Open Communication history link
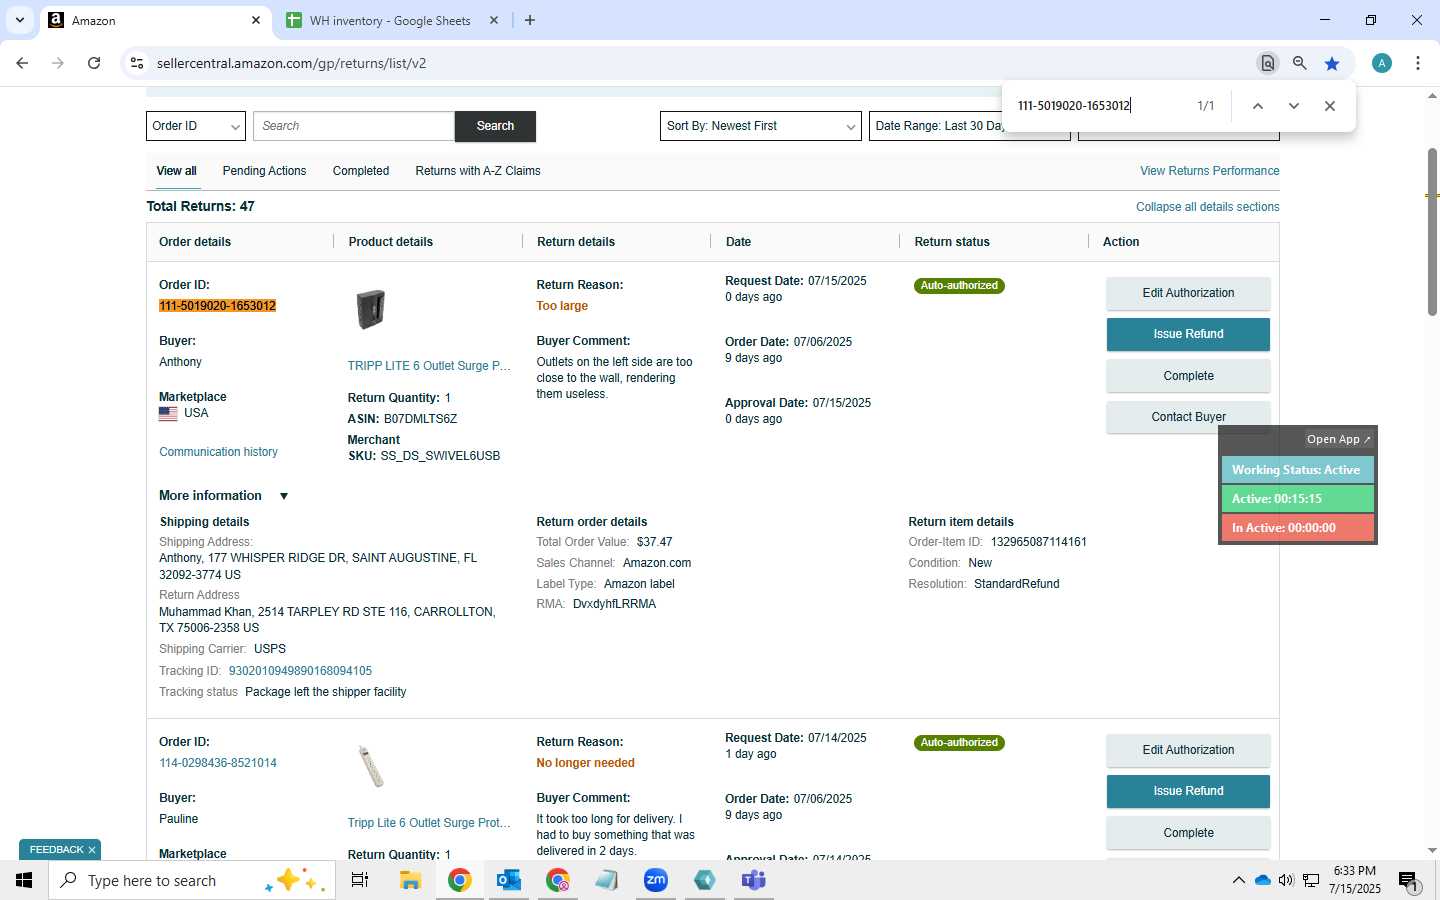Viewport: 1440px width, 900px height. tap(218, 452)
